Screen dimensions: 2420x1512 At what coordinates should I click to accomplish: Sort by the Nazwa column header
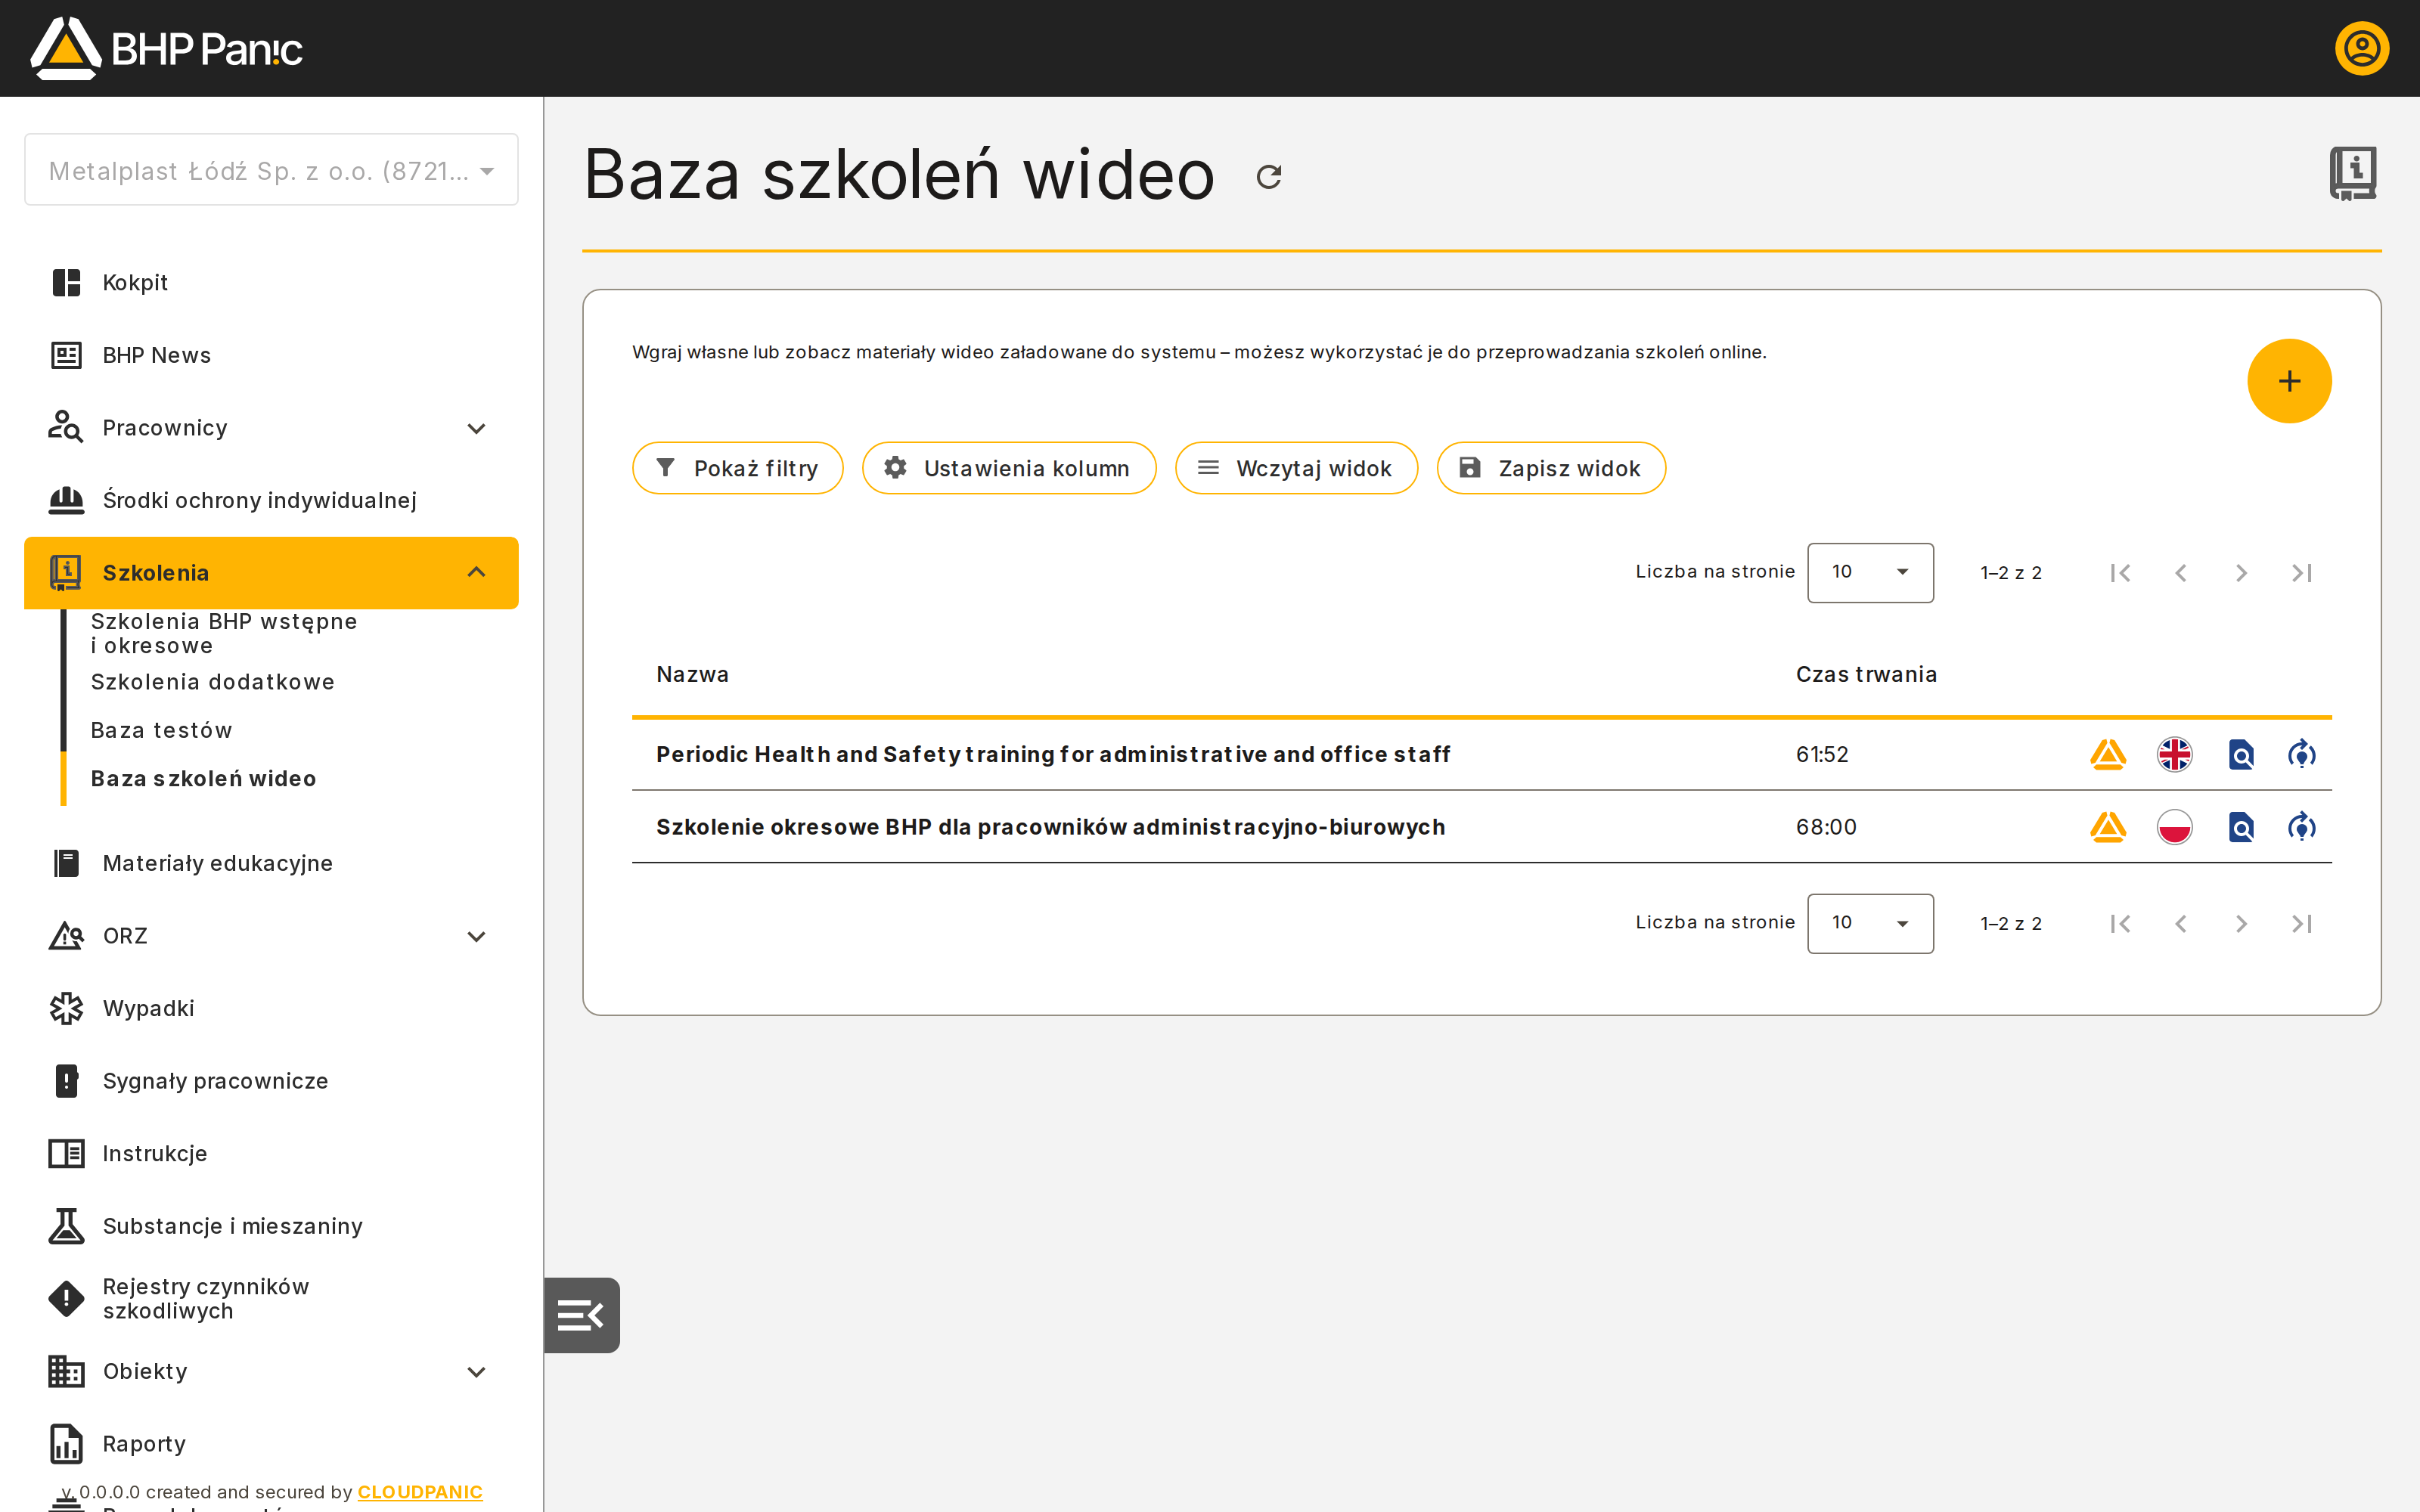tap(692, 675)
